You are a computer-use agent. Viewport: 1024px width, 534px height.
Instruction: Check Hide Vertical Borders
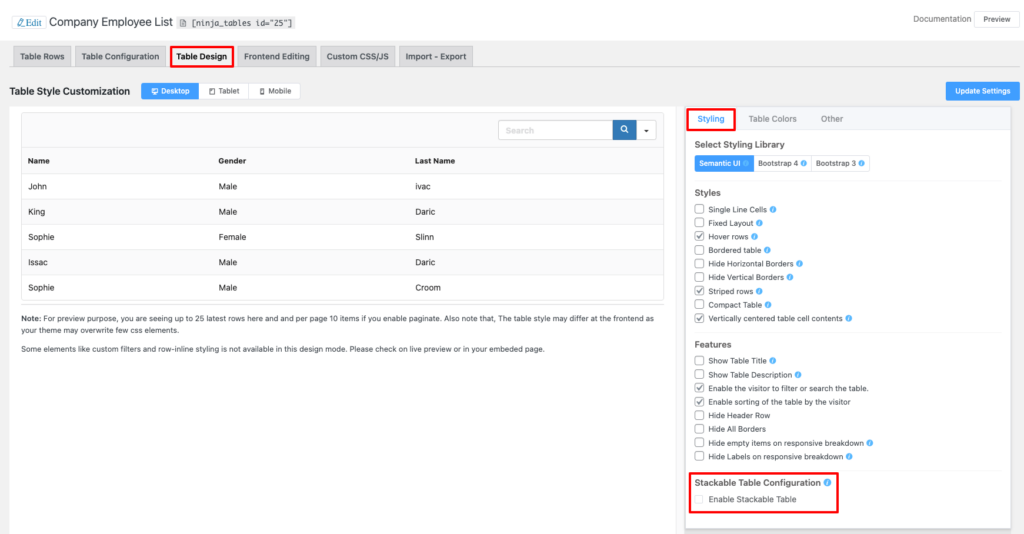699,277
